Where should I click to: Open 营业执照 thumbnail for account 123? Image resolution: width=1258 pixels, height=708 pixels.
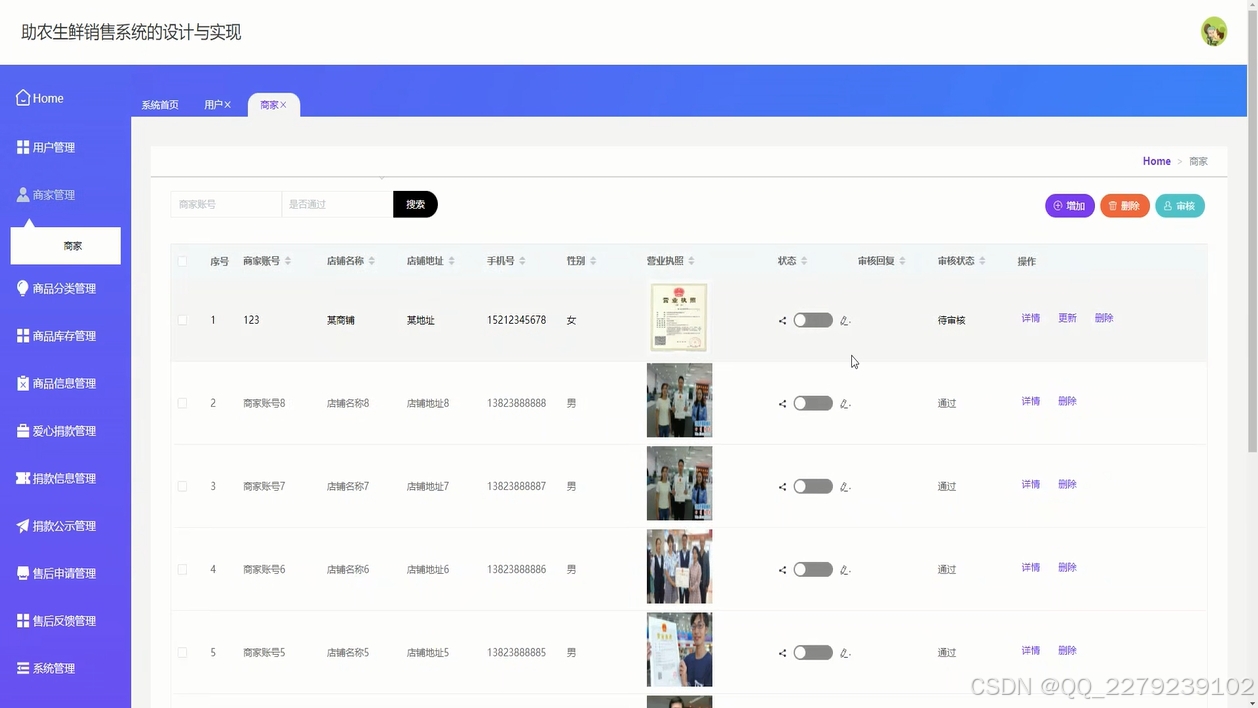pos(679,318)
